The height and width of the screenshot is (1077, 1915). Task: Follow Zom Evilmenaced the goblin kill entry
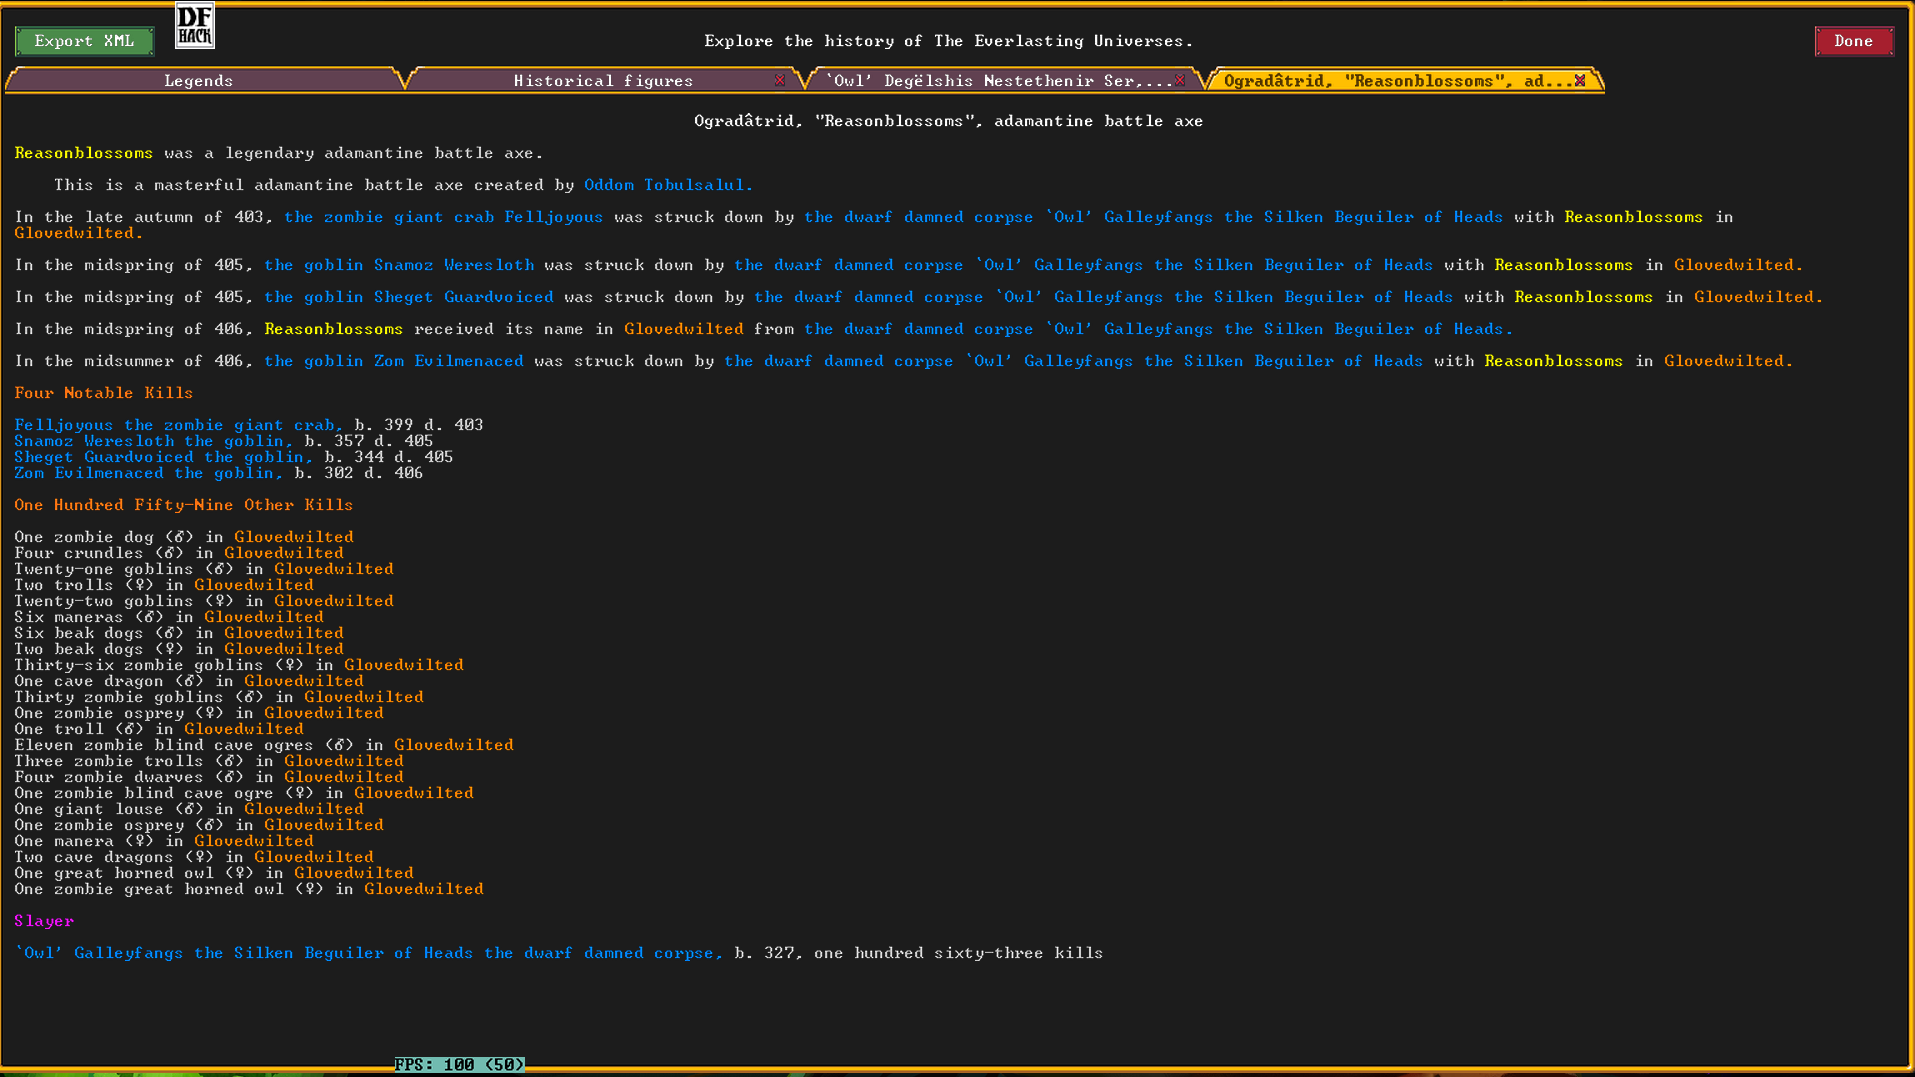click(149, 473)
